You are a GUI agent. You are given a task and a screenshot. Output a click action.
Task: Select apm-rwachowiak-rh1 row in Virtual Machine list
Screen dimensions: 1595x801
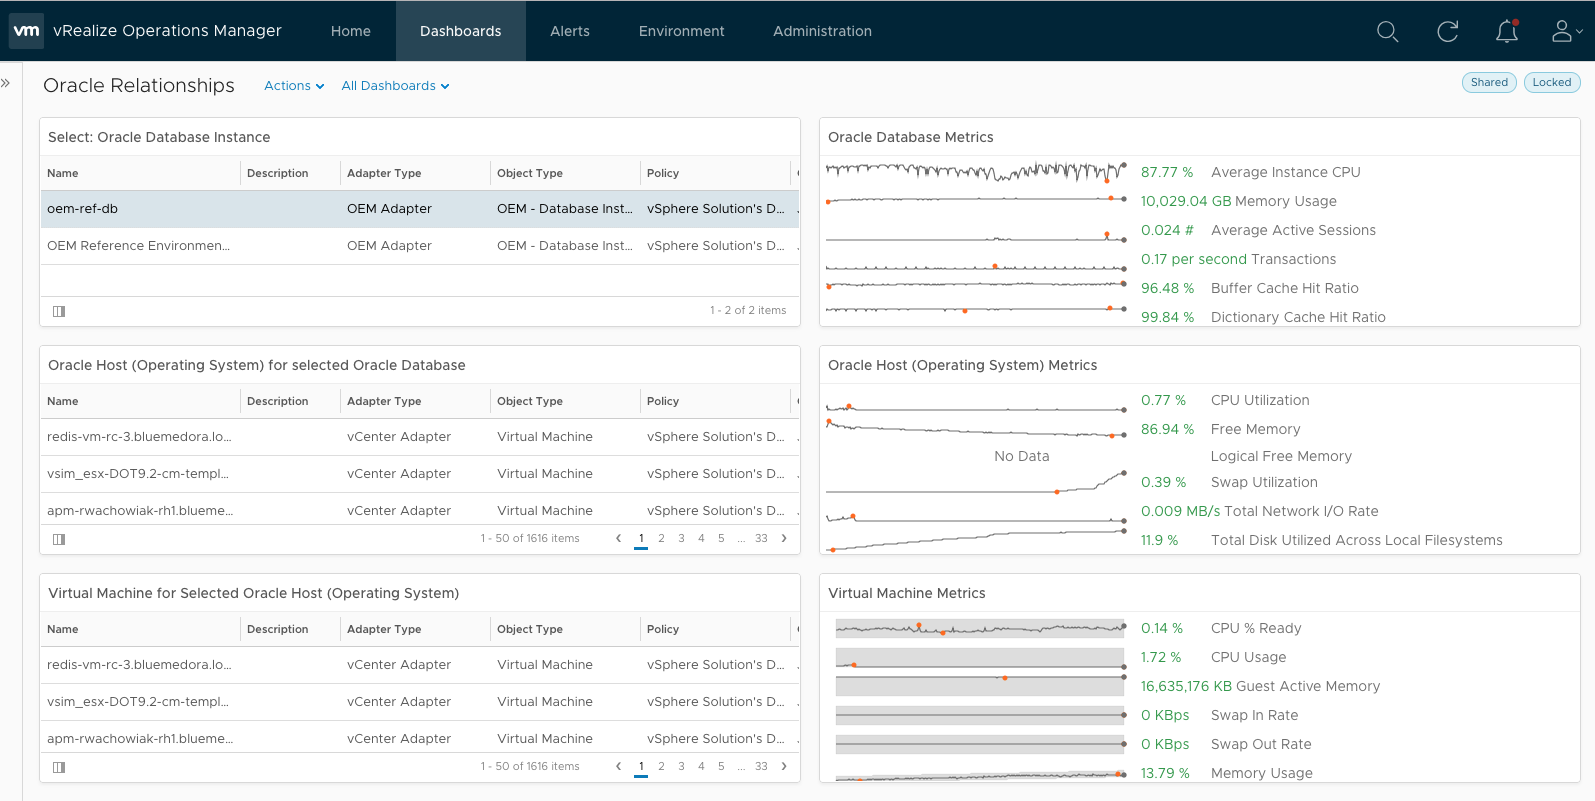(x=420, y=737)
